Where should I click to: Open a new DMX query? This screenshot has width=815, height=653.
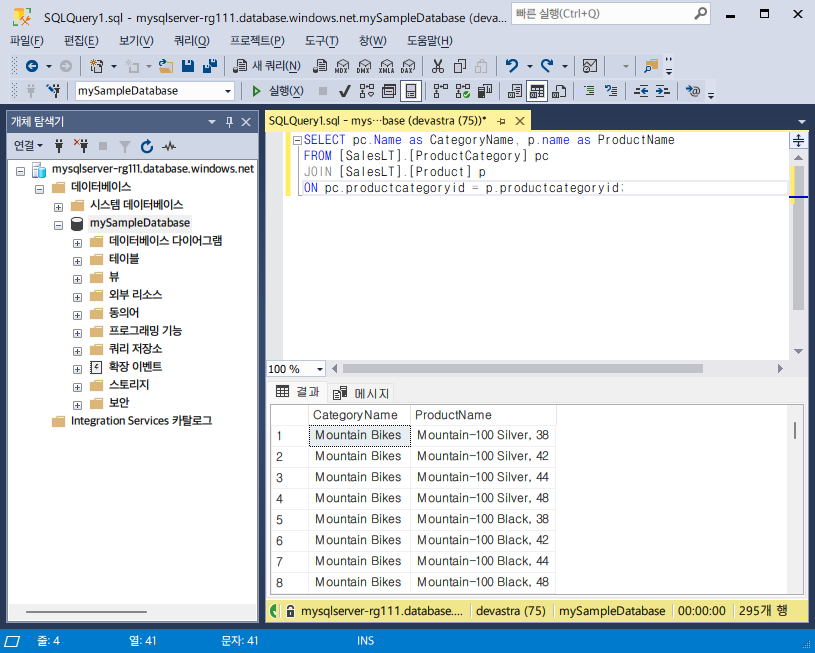click(364, 66)
